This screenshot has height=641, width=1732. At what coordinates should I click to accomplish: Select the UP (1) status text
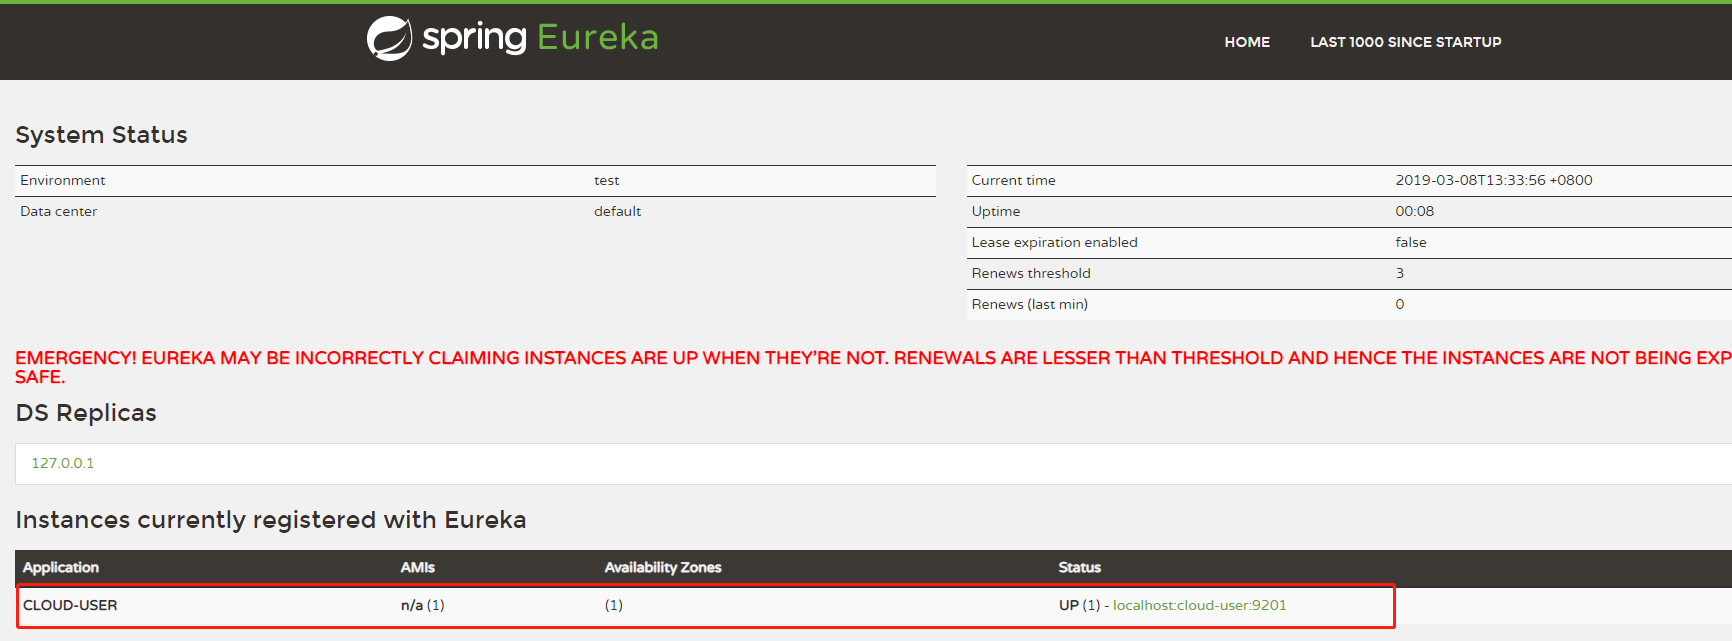1079,605
